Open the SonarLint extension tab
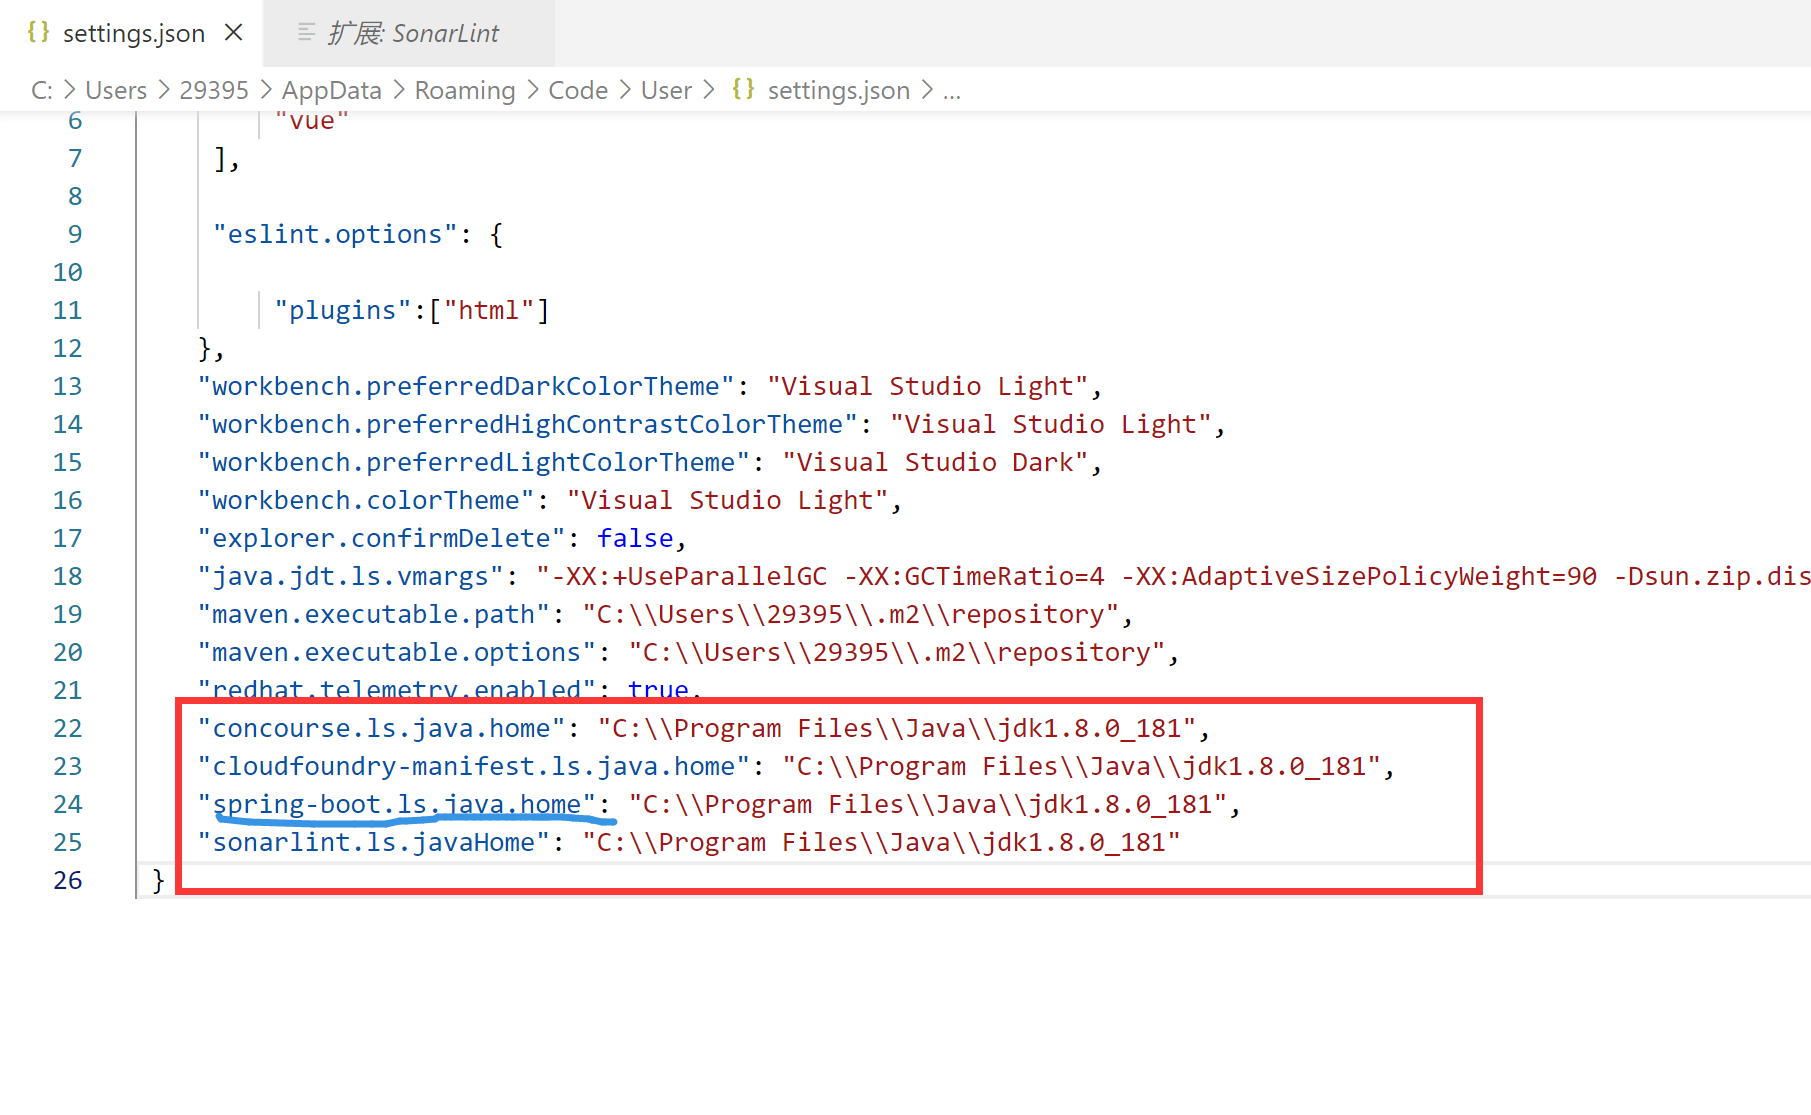This screenshot has height=1115, width=1811. pyautogui.click(x=411, y=33)
